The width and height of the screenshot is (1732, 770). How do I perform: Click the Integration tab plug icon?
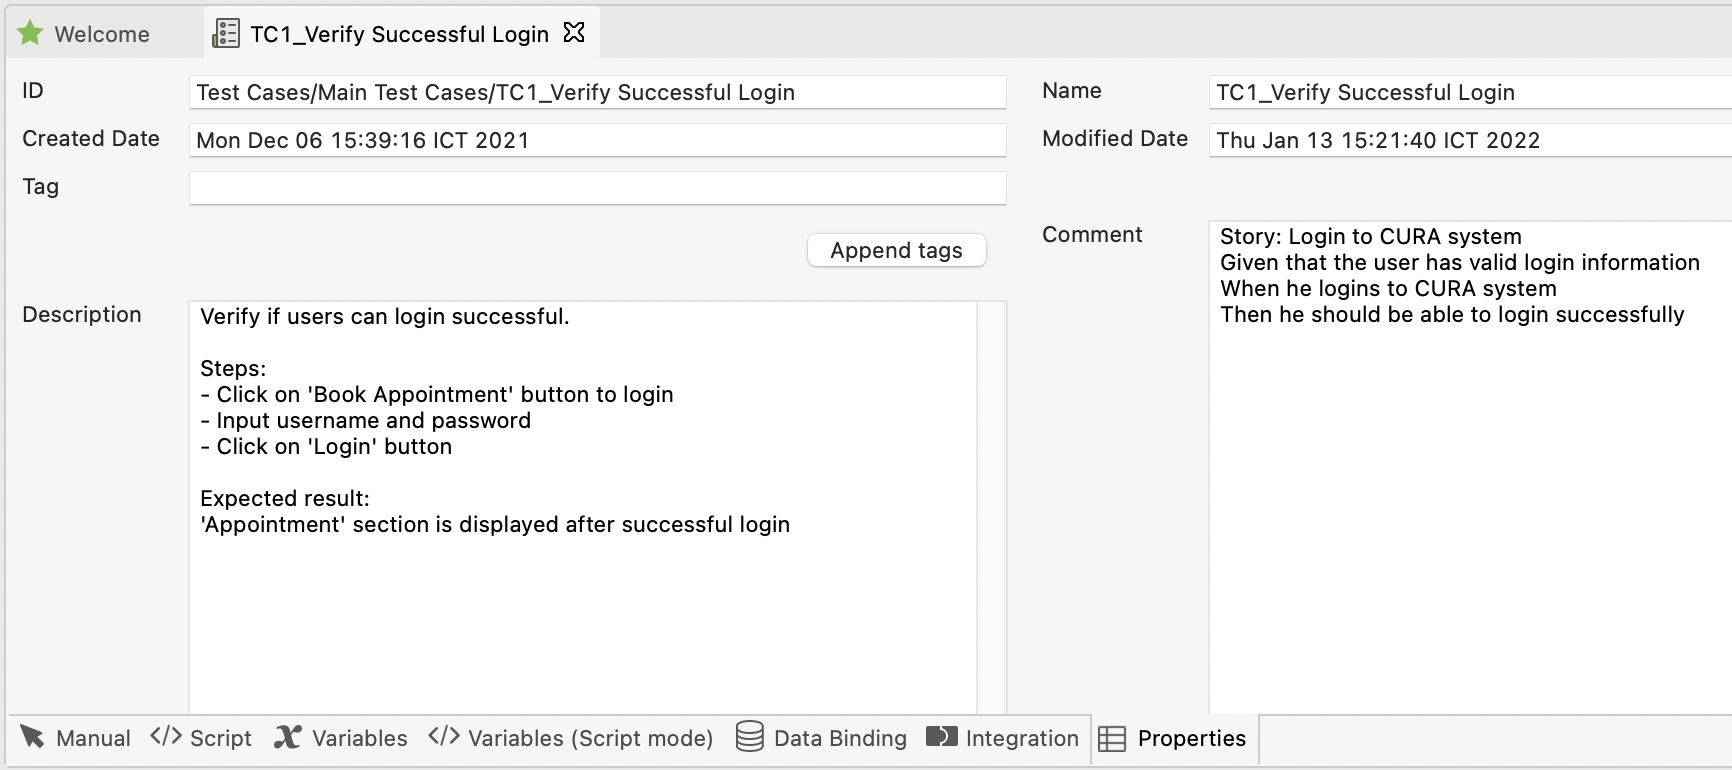[x=941, y=737]
